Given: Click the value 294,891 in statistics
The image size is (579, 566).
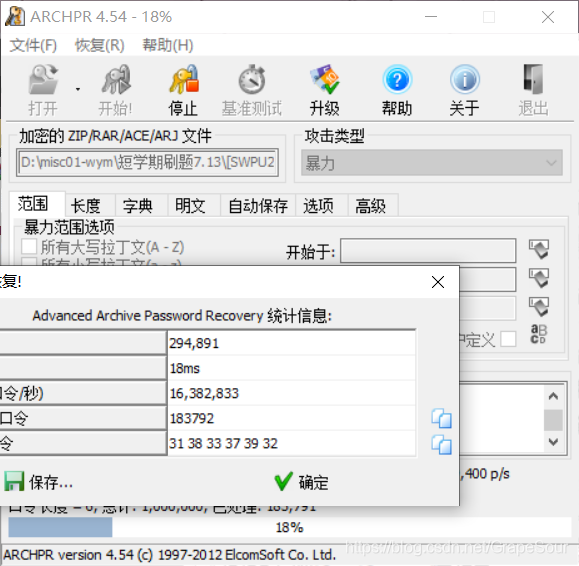Looking at the screenshot, I should (194, 343).
